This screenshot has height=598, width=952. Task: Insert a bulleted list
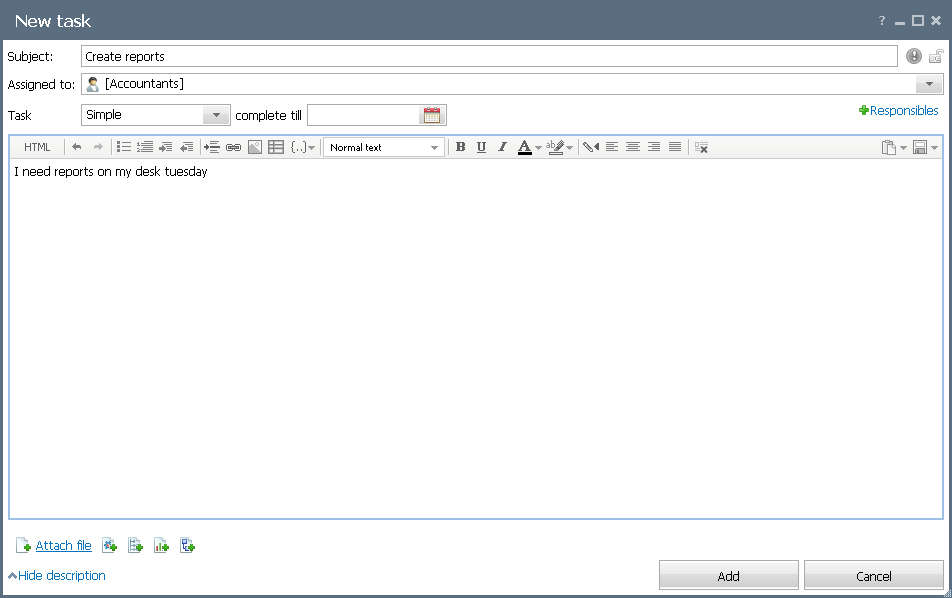coord(124,147)
